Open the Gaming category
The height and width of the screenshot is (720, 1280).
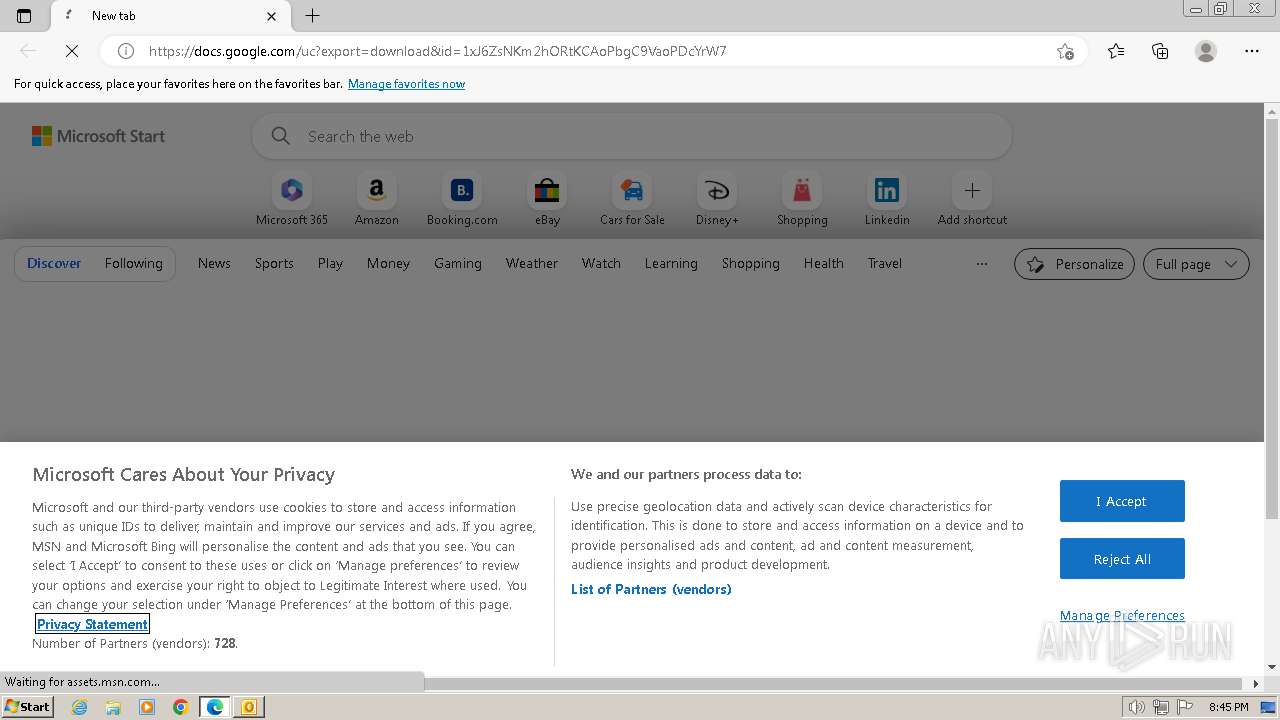point(458,263)
